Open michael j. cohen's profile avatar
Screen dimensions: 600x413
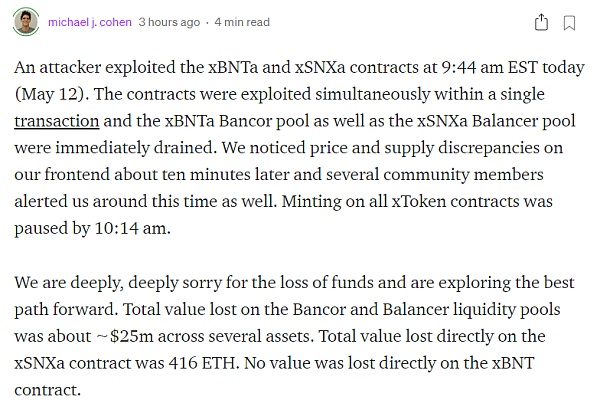[26, 22]
